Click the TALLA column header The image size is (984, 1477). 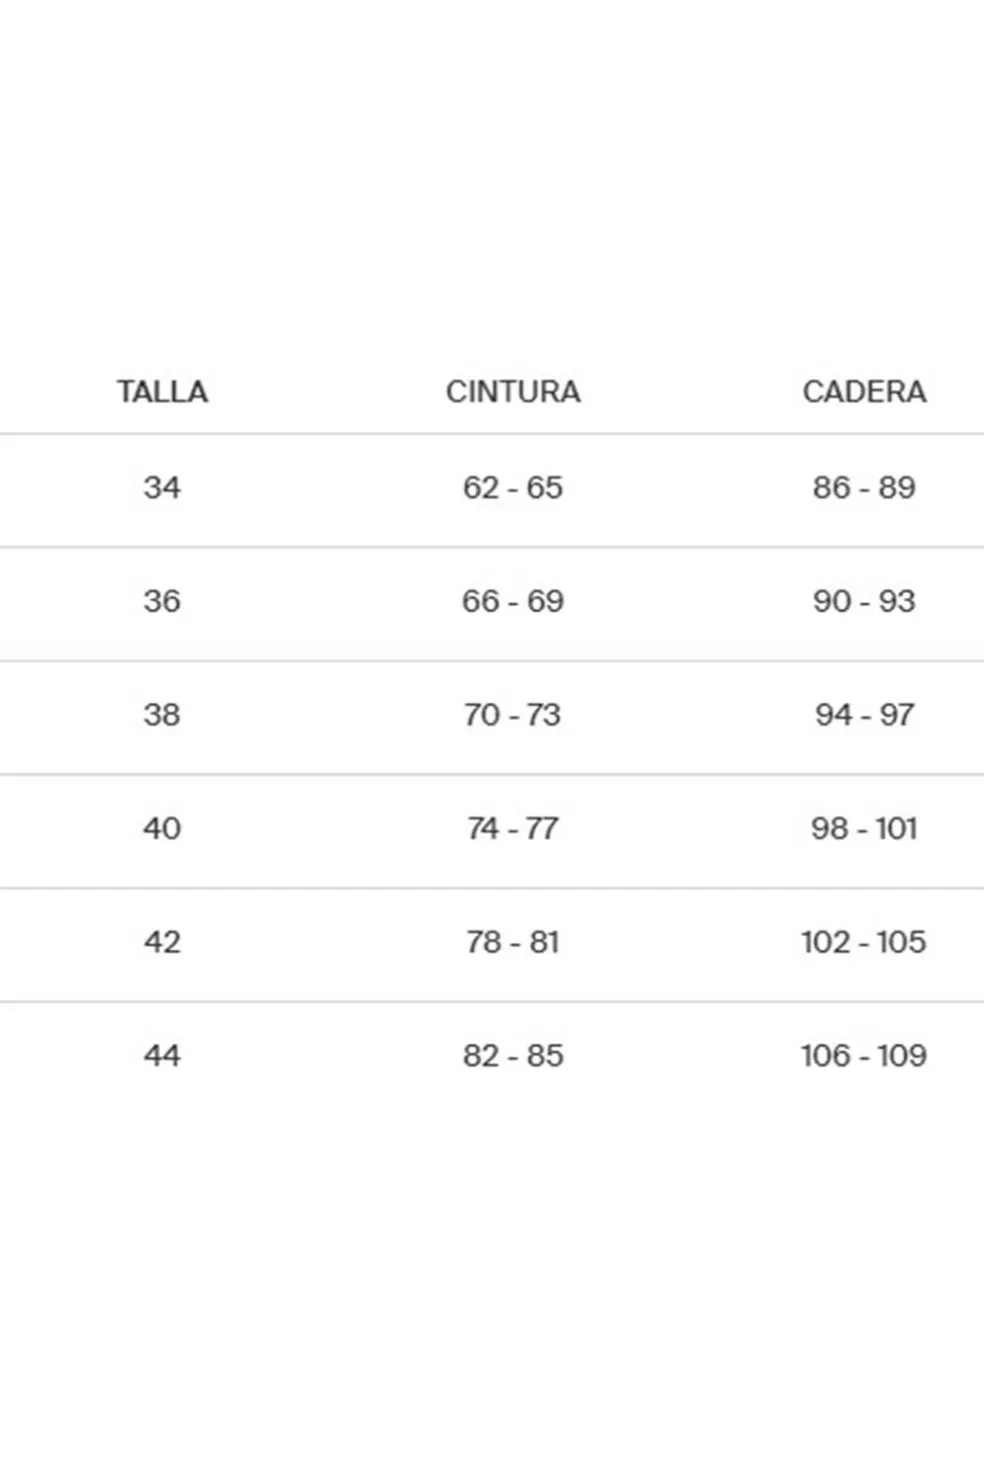tap(162, 391)
